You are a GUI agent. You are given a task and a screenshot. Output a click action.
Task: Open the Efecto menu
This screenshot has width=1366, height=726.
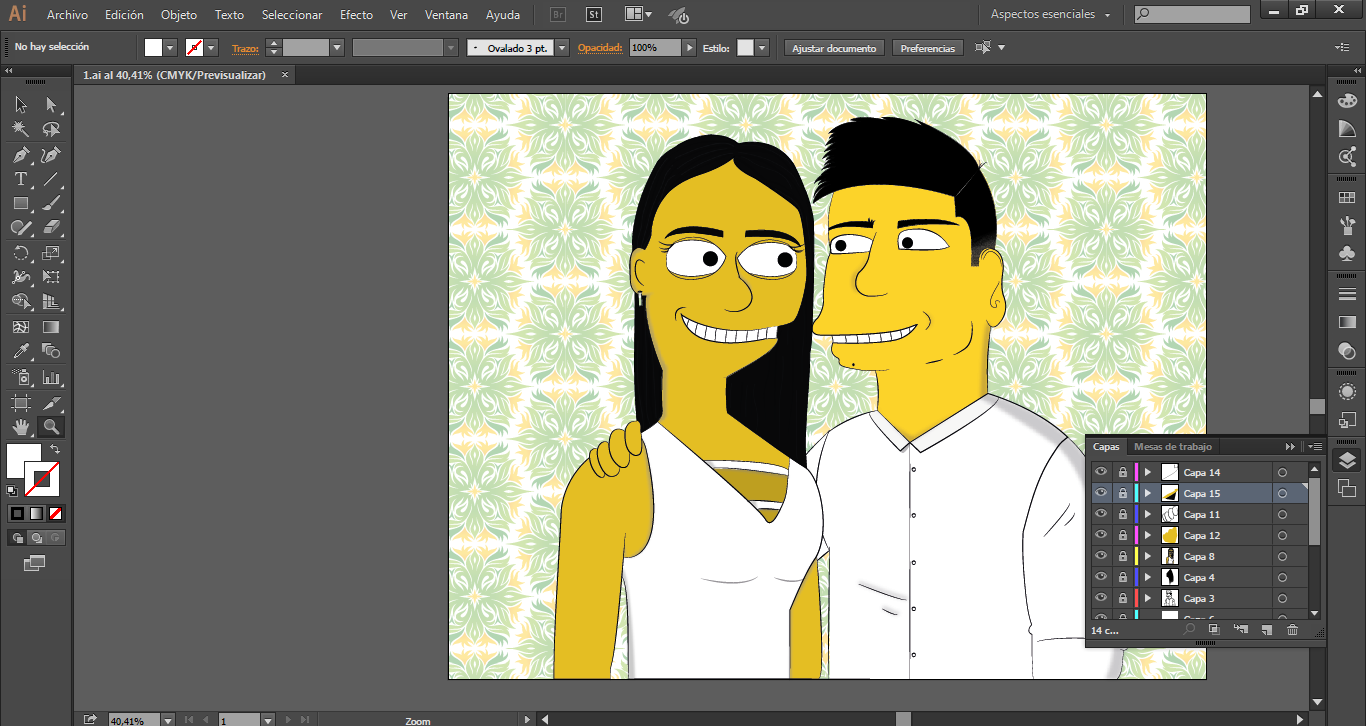click(356, 15)
